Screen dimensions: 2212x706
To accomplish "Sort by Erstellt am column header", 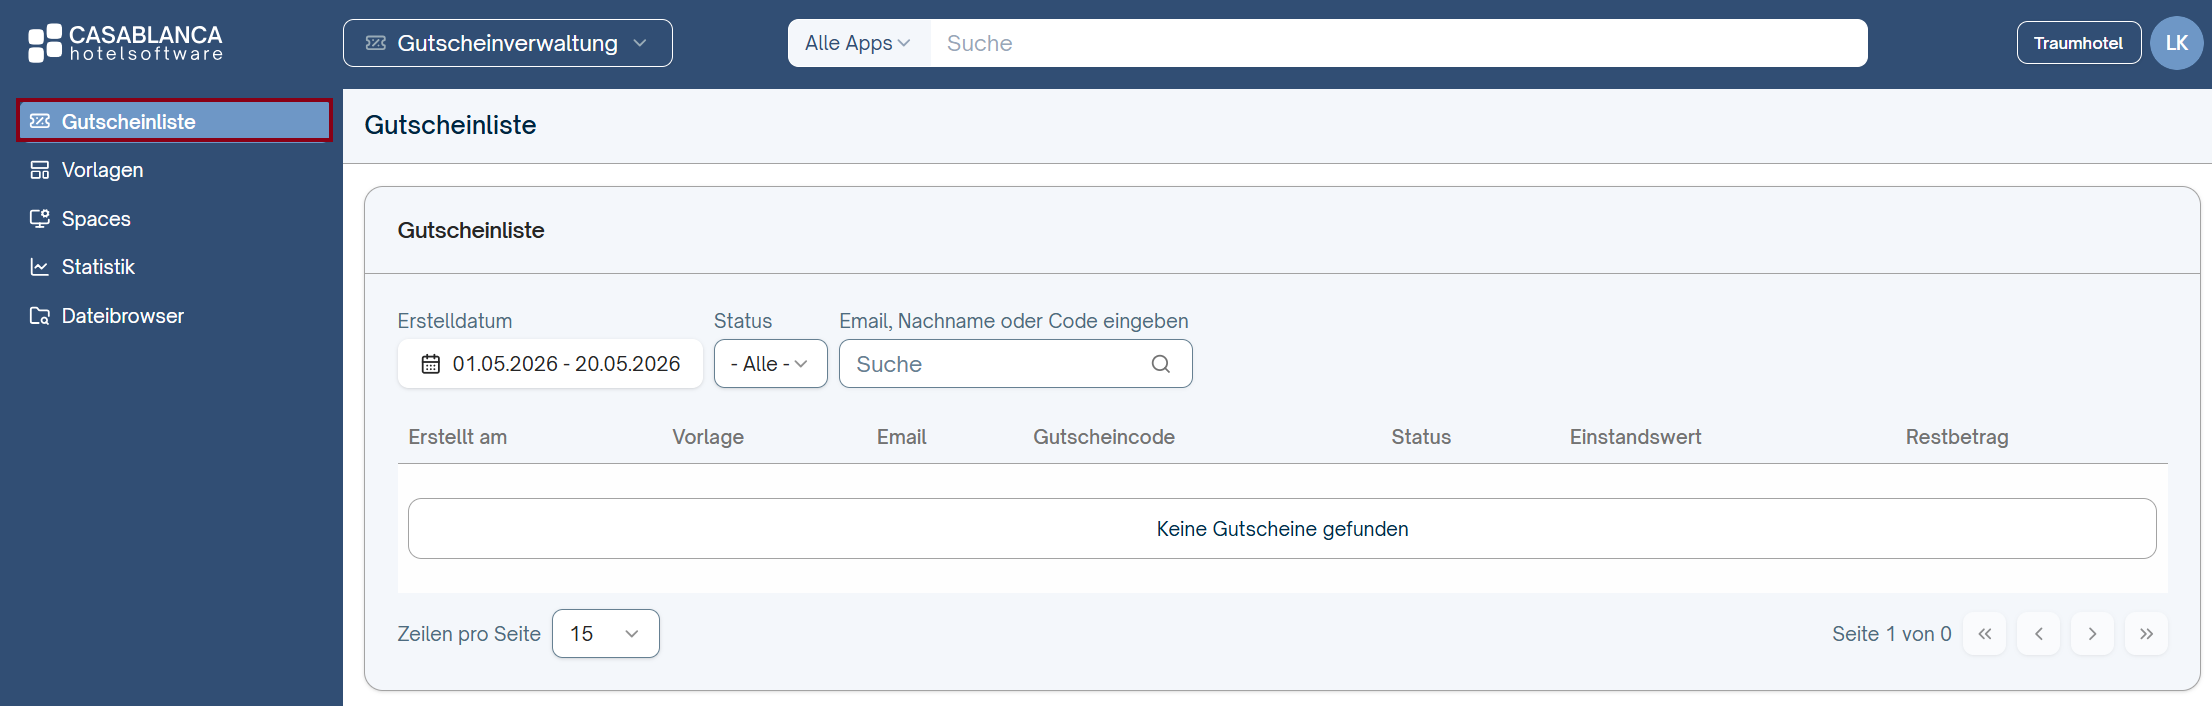I will click(x=457, y=437).
